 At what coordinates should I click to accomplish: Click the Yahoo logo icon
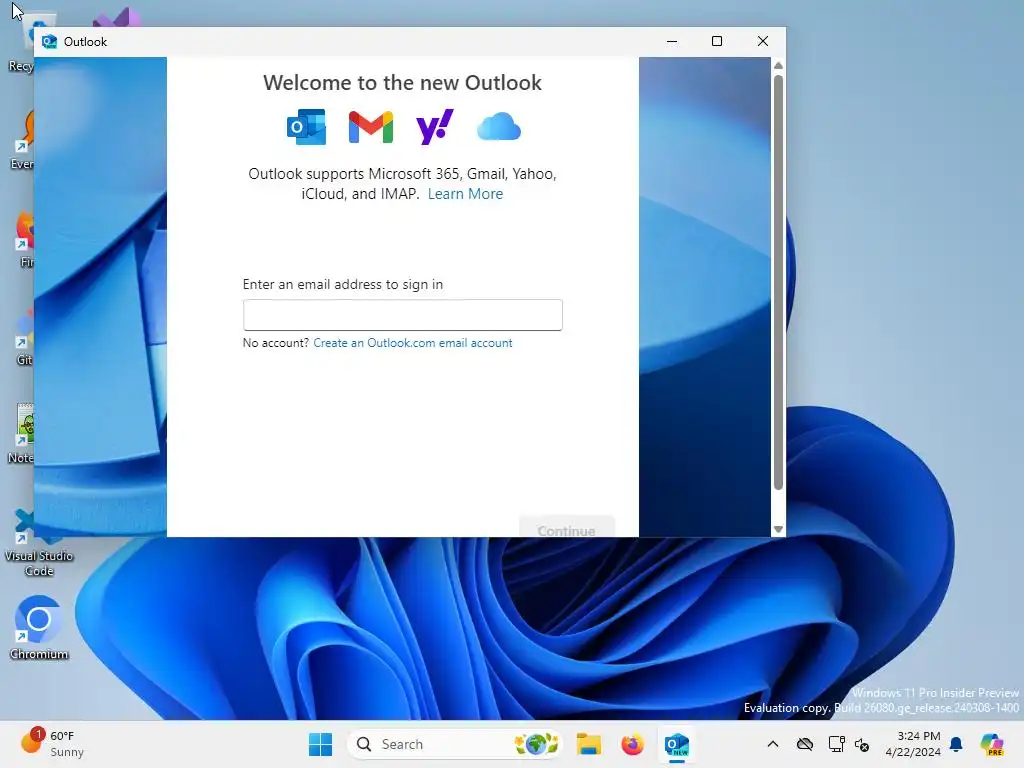click(x=434, y=127)
